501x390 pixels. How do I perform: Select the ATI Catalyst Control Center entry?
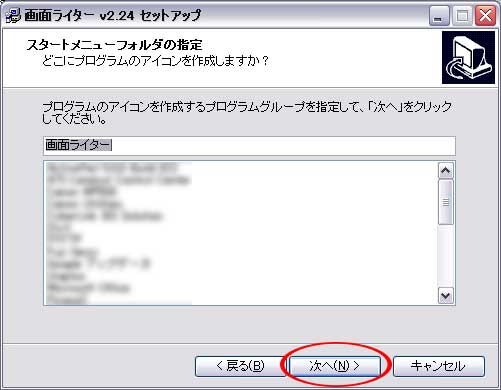pos(118,180)
